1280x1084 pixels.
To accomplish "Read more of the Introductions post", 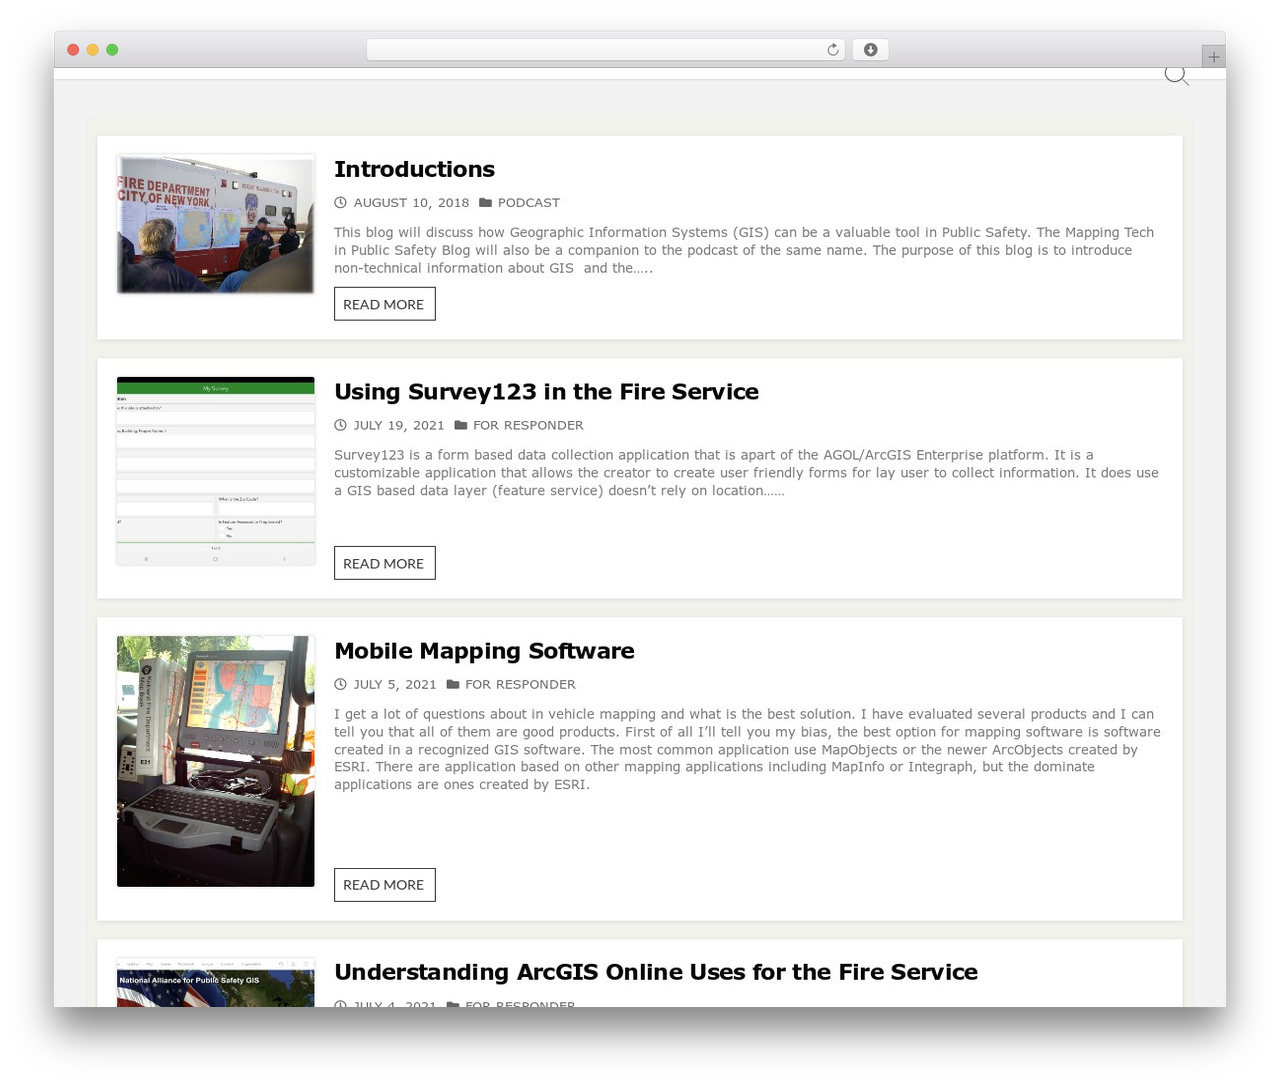I will coord(384,304).
